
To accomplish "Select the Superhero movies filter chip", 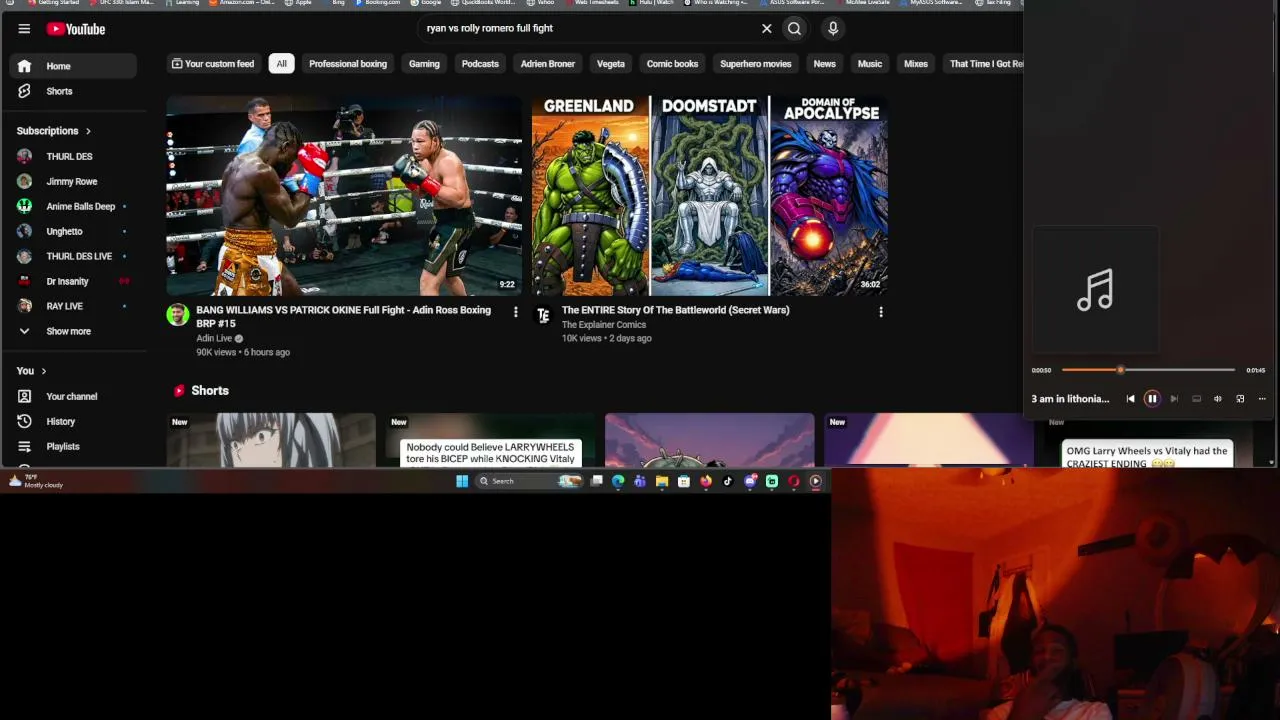I will [x=756, y=64].
